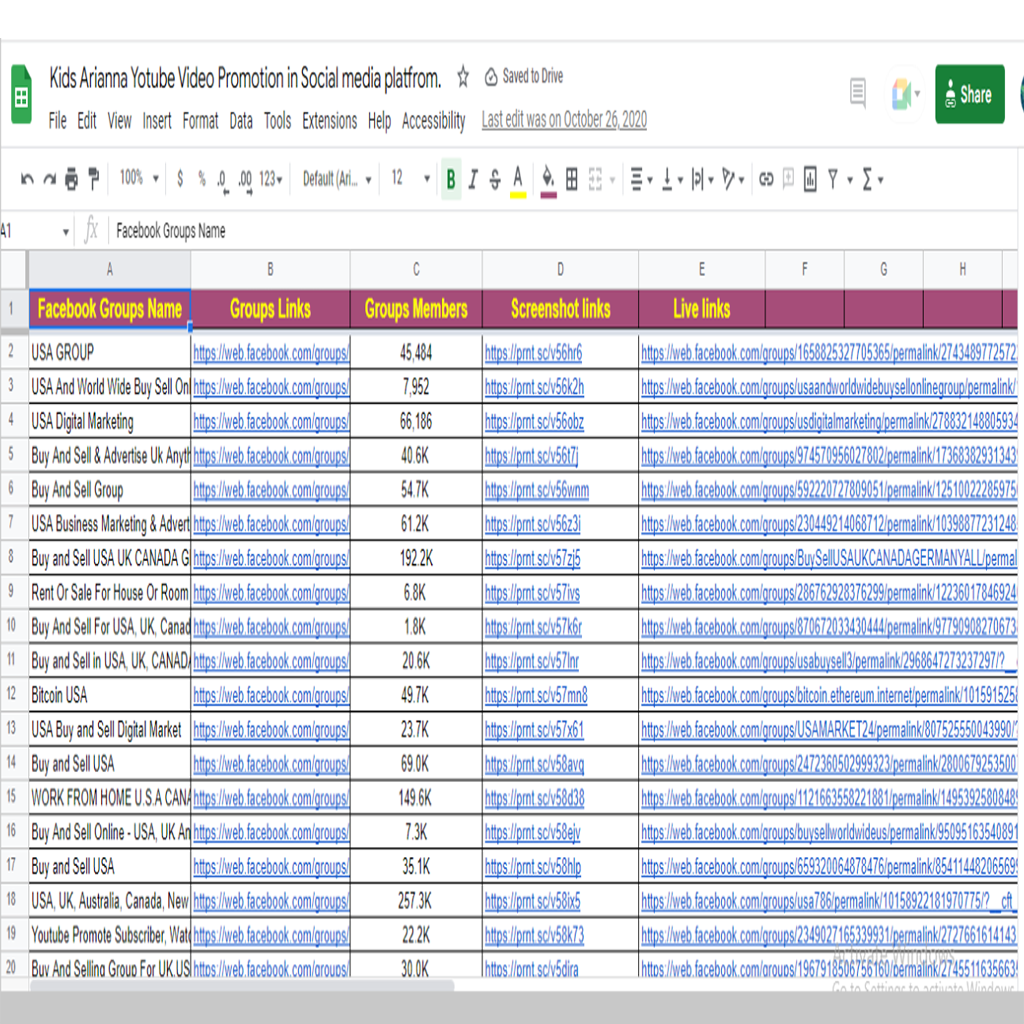
Task: Toggle strikethrough formatting
Action: tap(495, 178)
